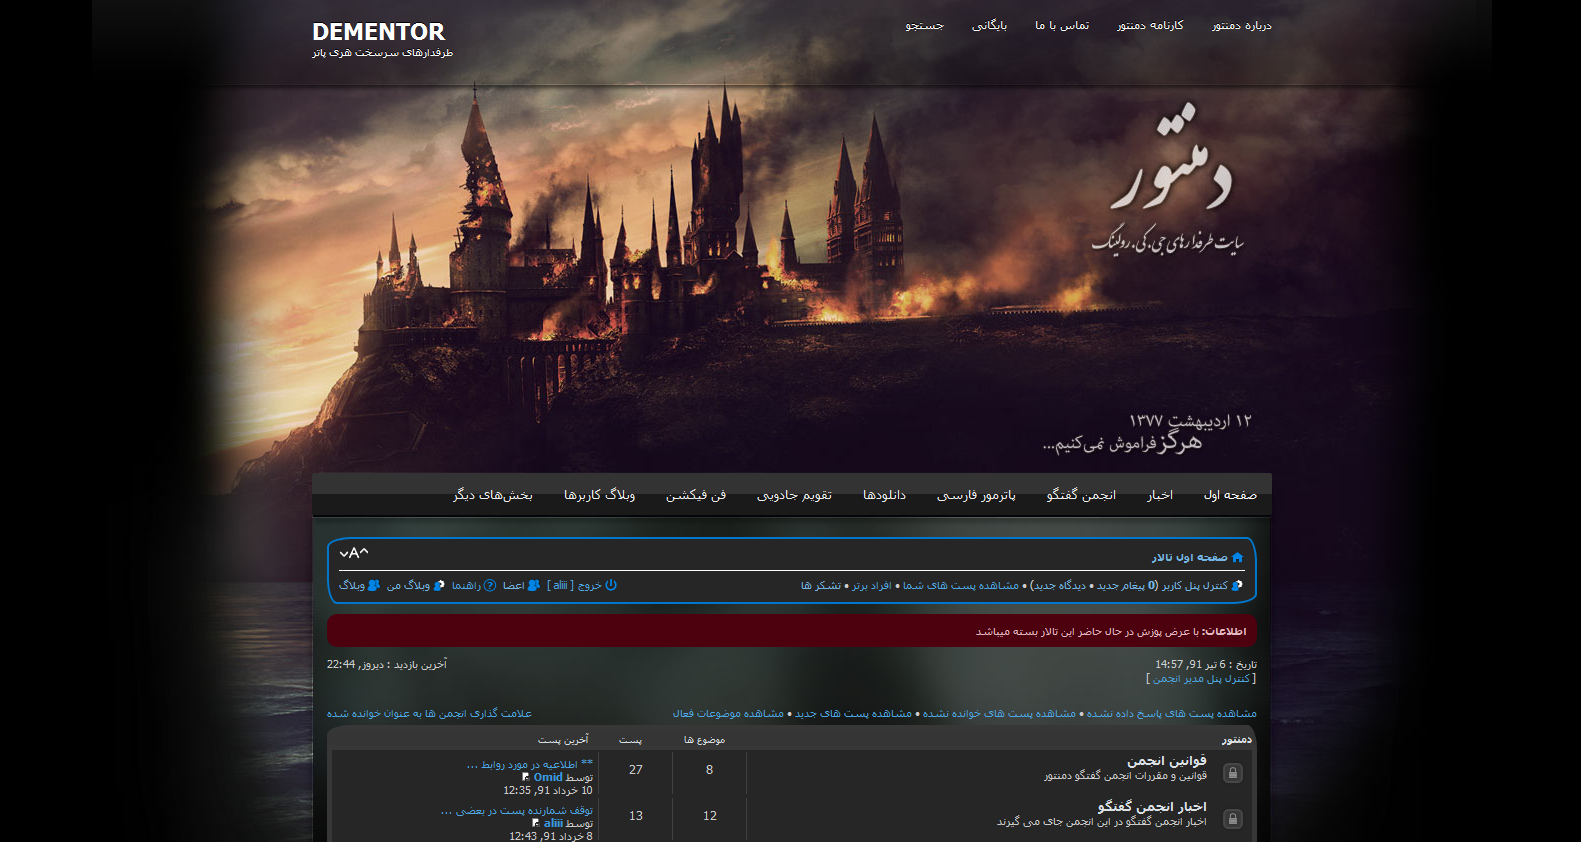
Task: Open the 'قوانین انجمن' forum
Action: point(1166,761)
